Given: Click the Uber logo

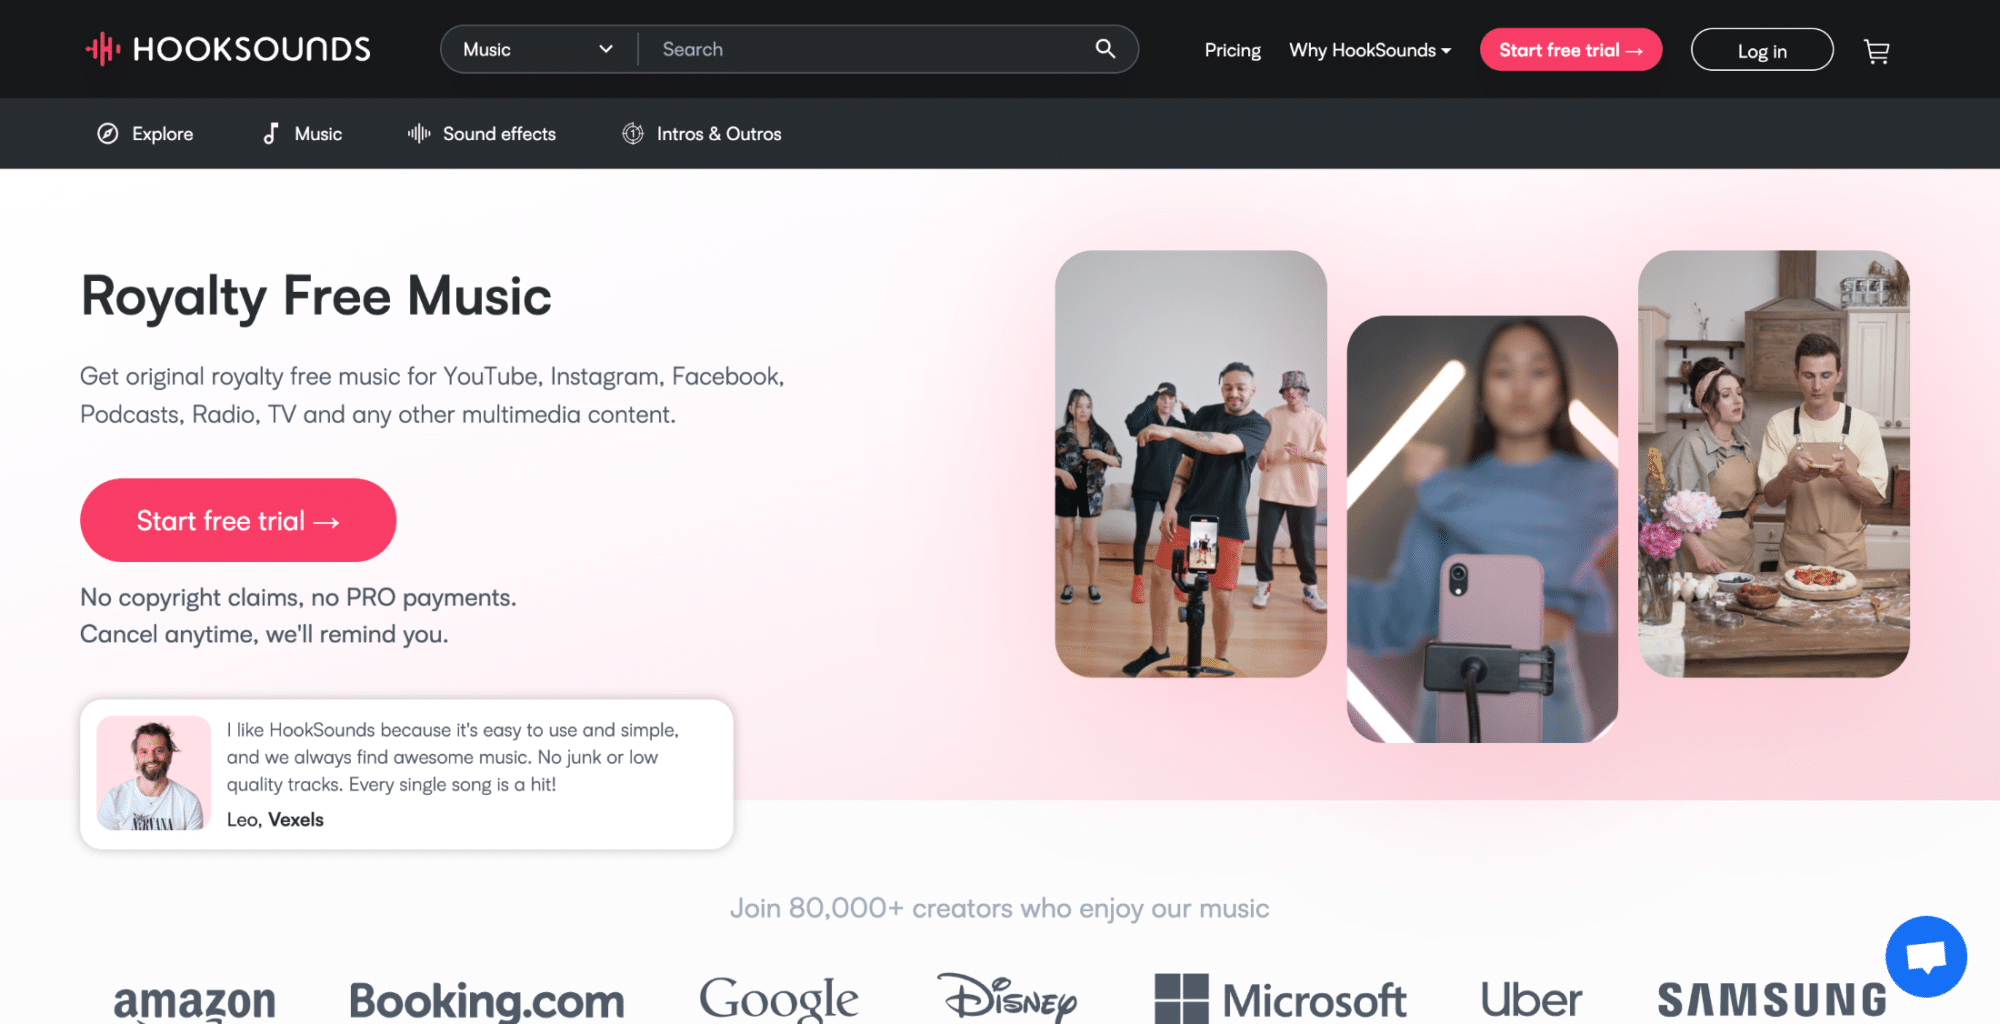Looking at the screenshot, I should click(1531, 1000).
